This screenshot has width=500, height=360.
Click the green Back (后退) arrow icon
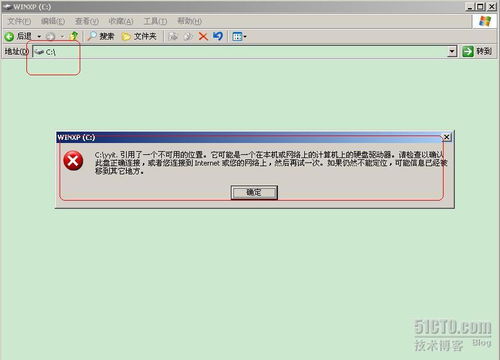pyautogui.click(x=9, y=36)
